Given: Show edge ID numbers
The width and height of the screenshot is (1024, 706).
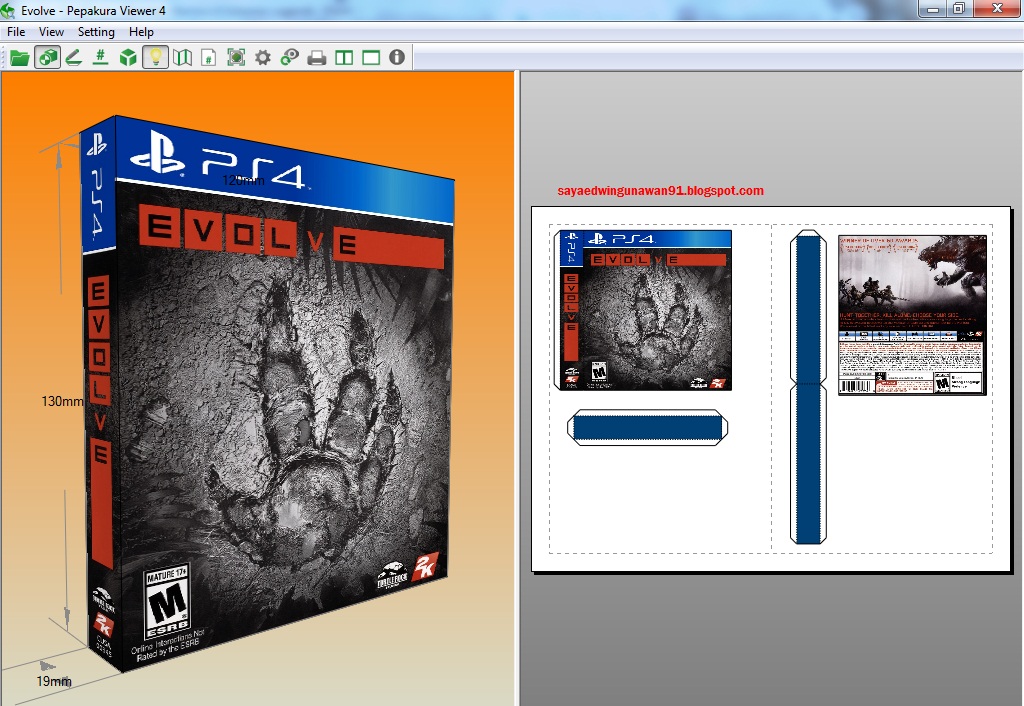Looking at the screenshot, I should pos(99,57).
